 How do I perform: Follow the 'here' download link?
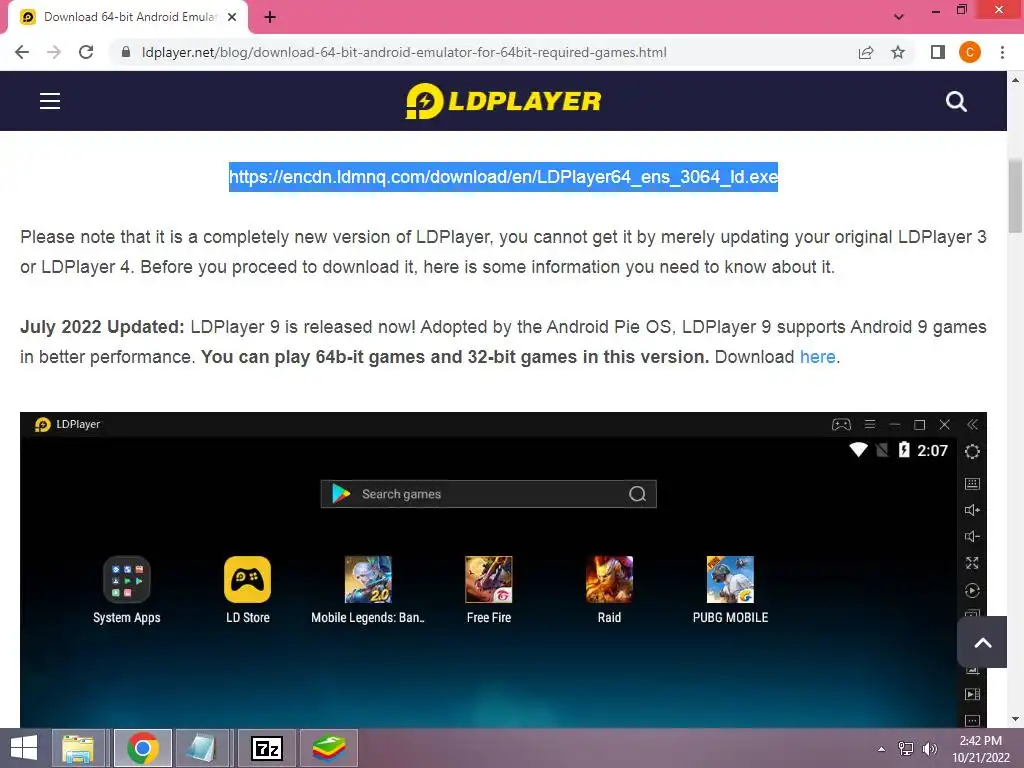click(818, 357)
